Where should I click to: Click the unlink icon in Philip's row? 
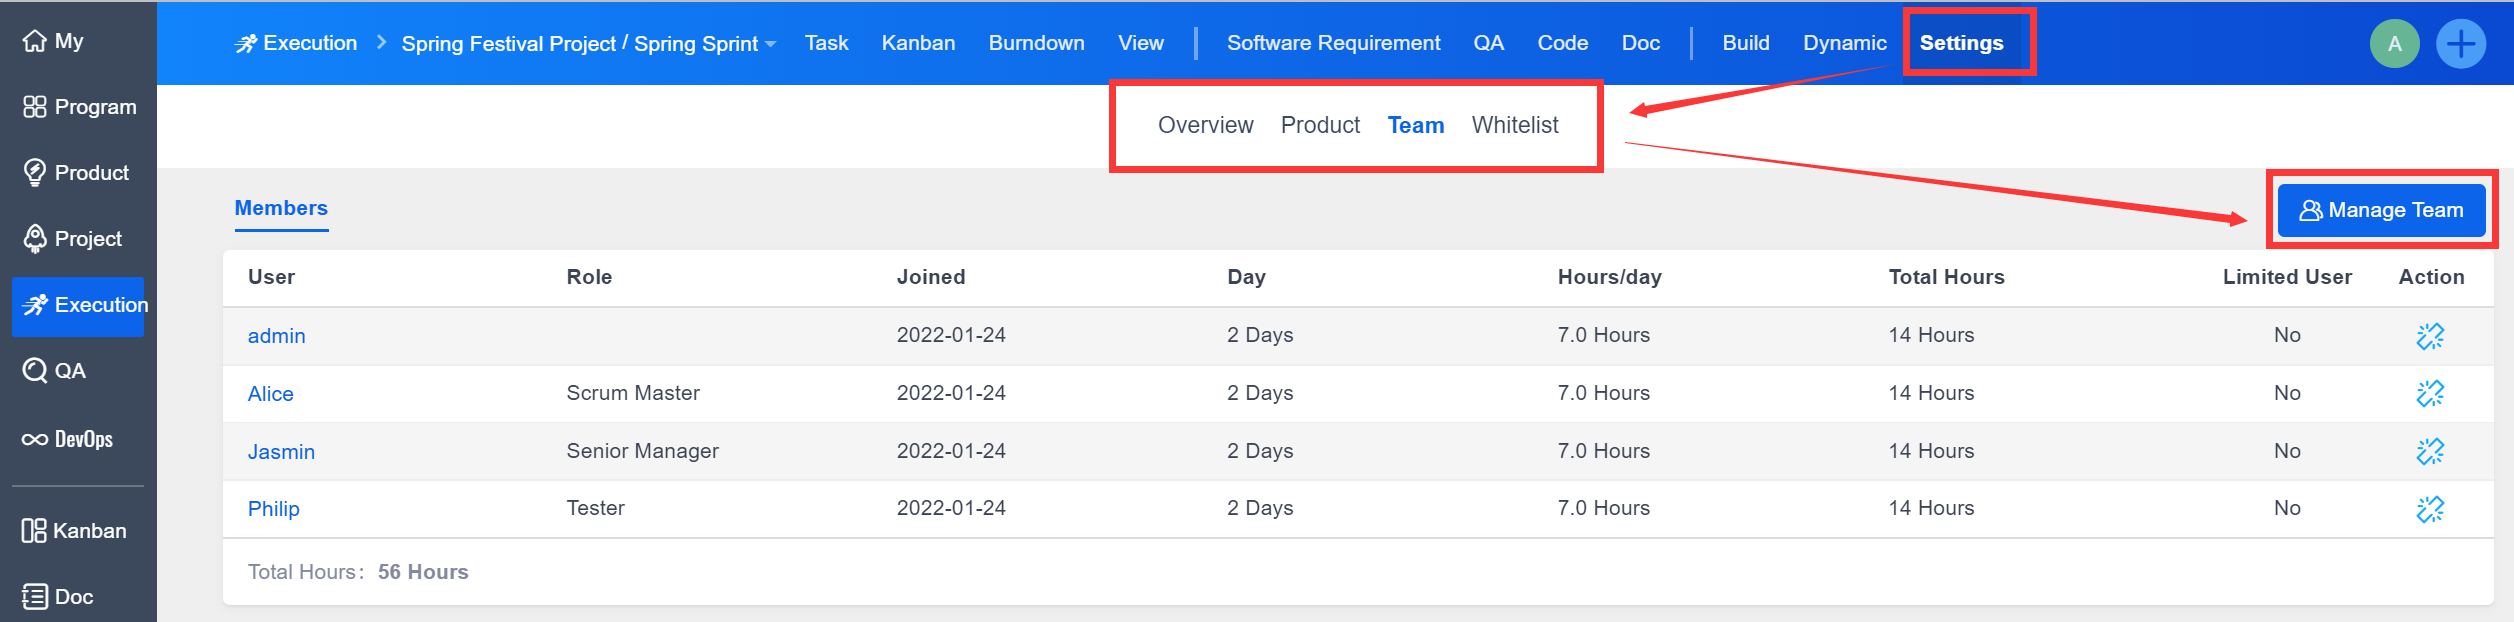2429,509
